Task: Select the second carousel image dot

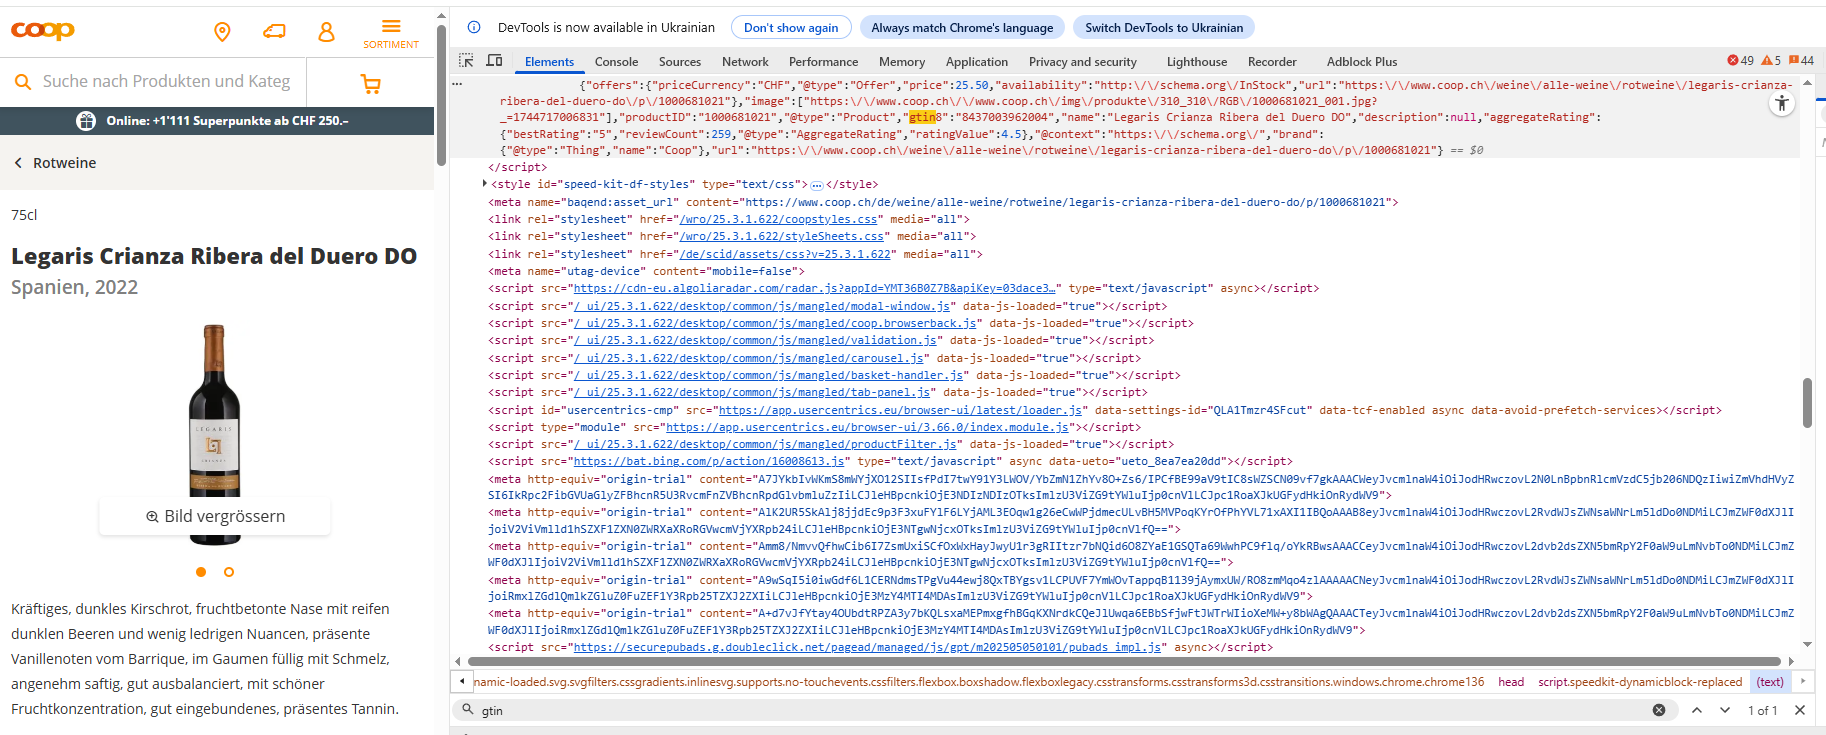Action: (229, 572)
